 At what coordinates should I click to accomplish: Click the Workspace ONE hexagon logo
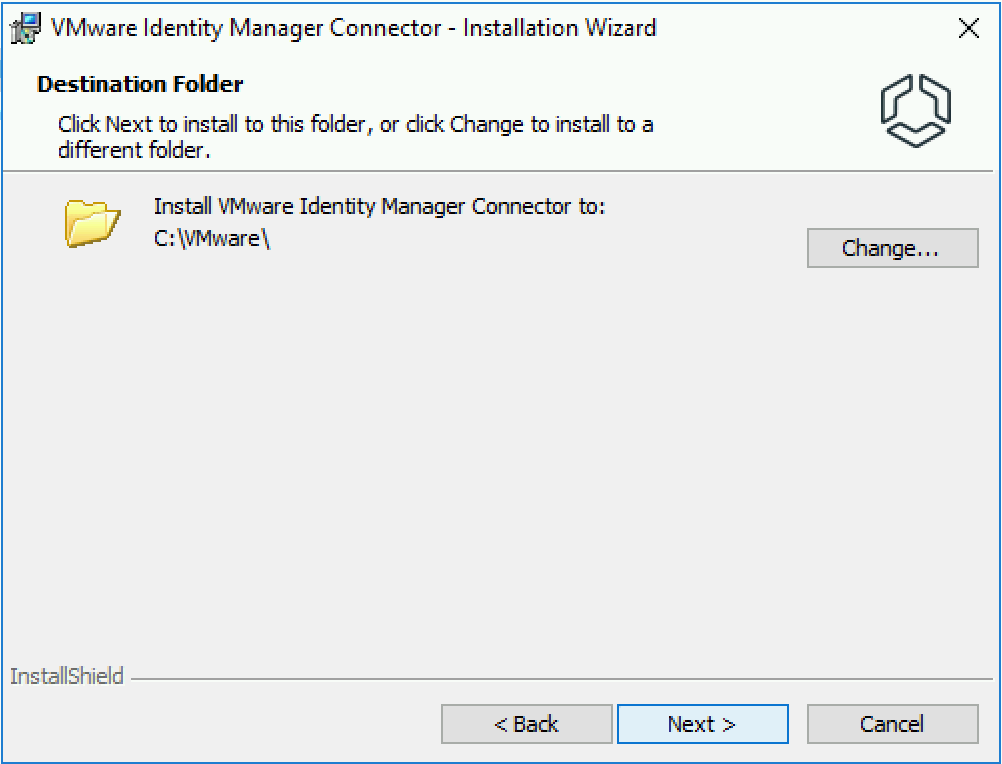click(915, 110)
